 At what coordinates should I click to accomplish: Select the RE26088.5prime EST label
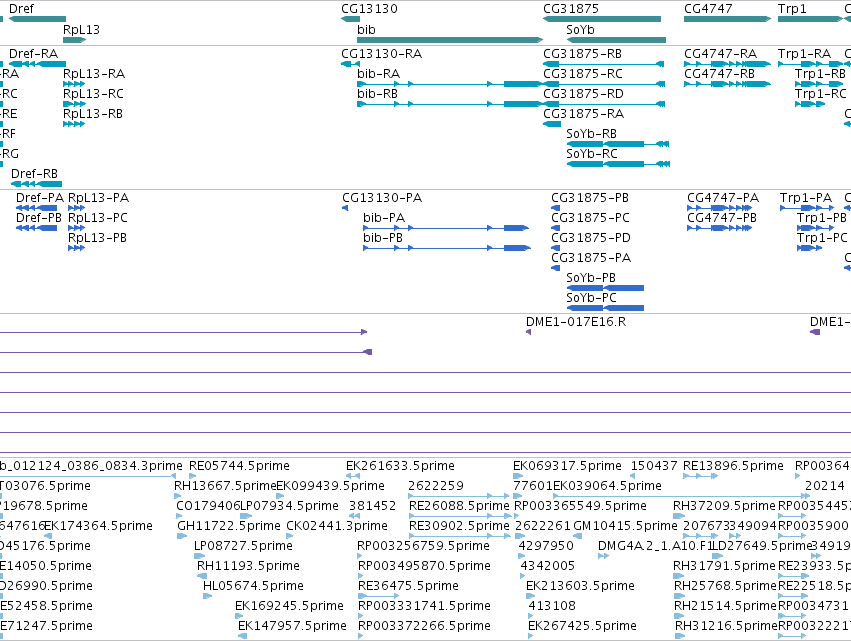click(459, 505)
